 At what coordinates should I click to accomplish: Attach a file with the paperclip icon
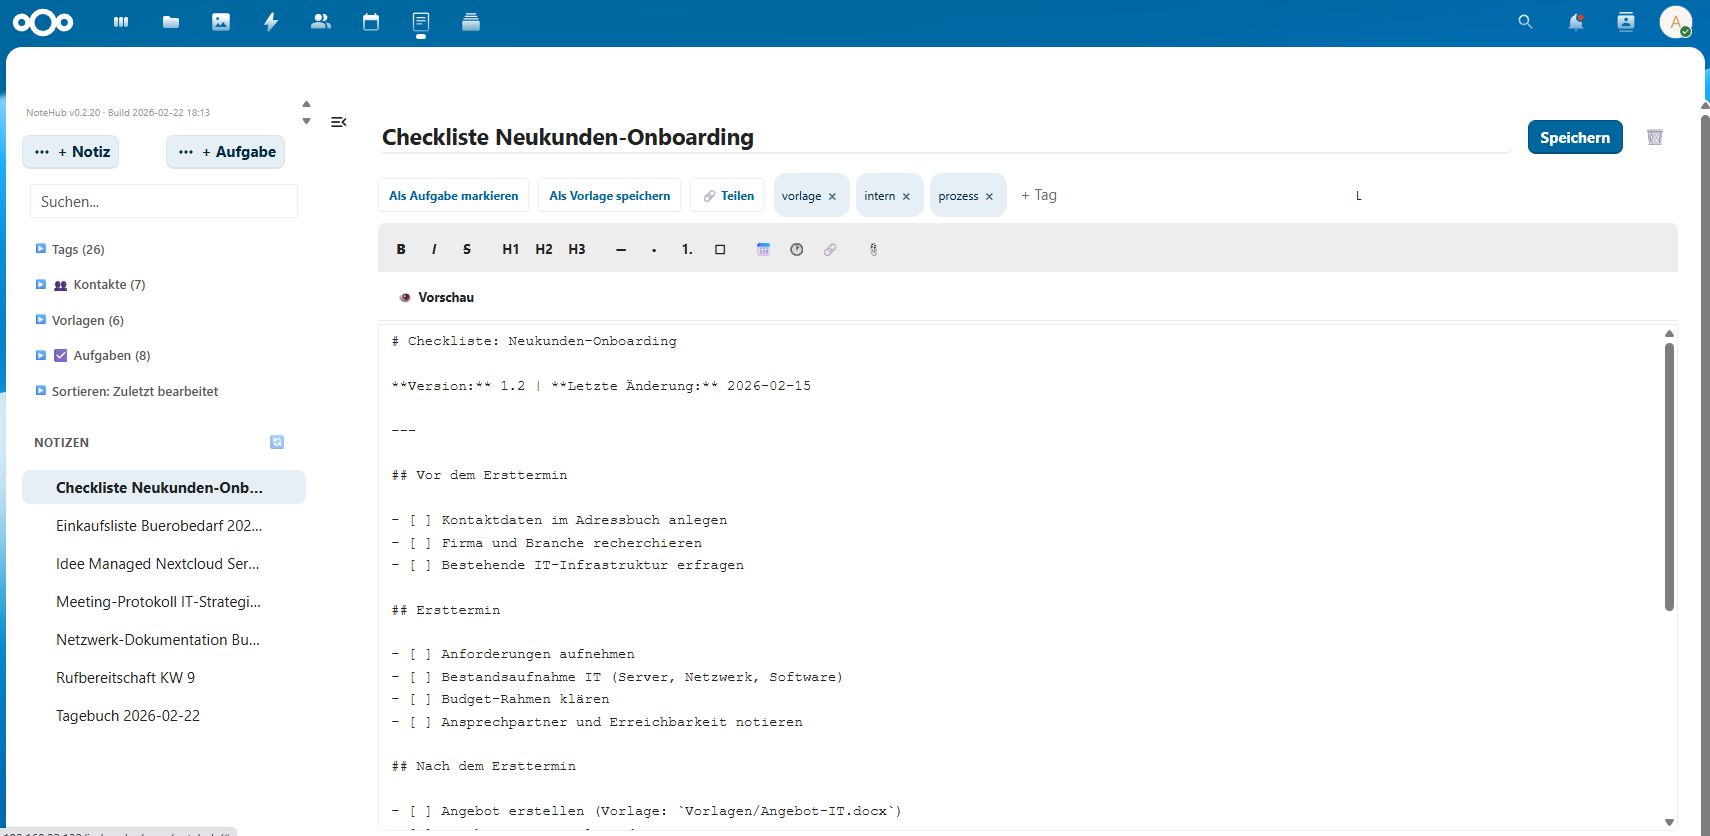[873, 250]
